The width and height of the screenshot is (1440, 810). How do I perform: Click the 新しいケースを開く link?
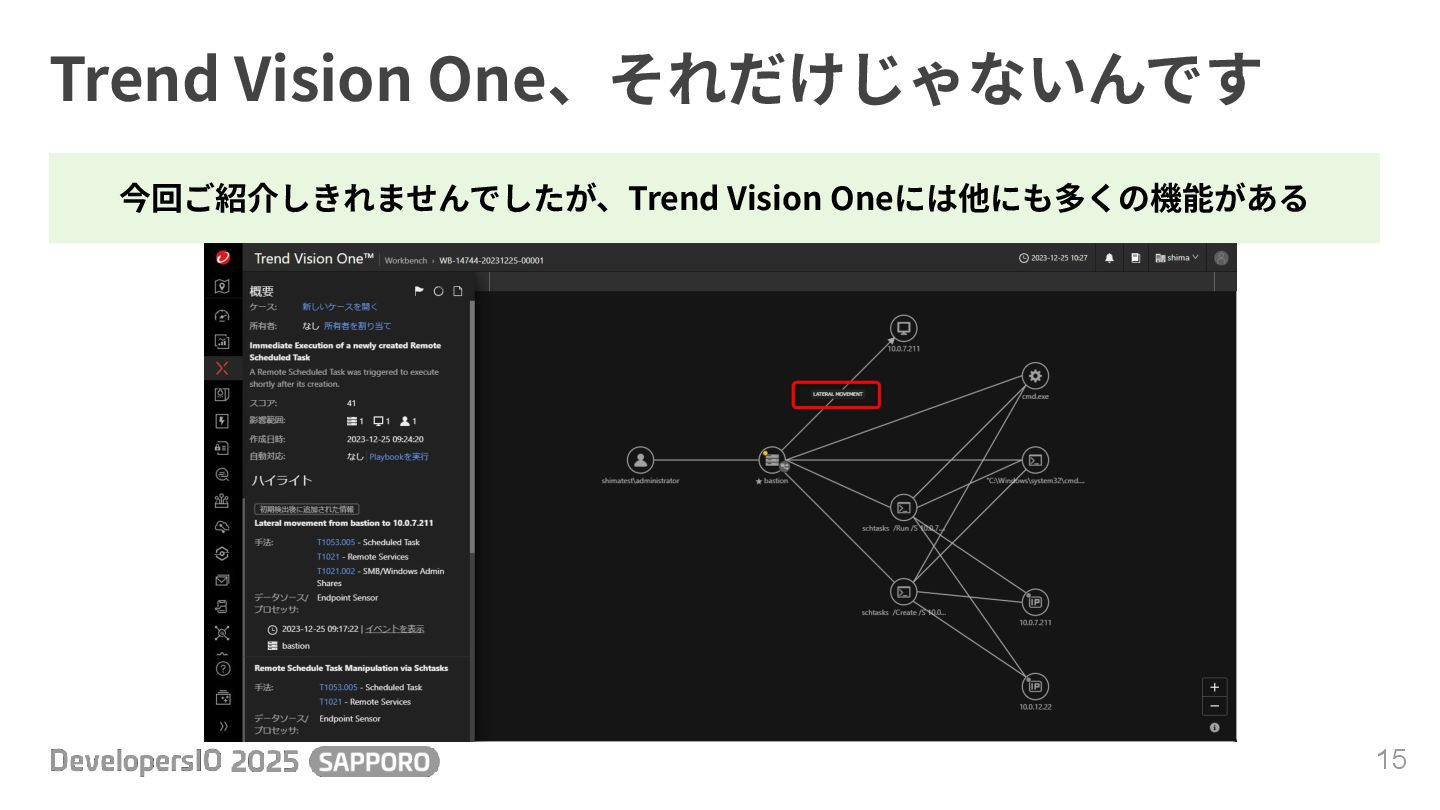tap(341, 307)
